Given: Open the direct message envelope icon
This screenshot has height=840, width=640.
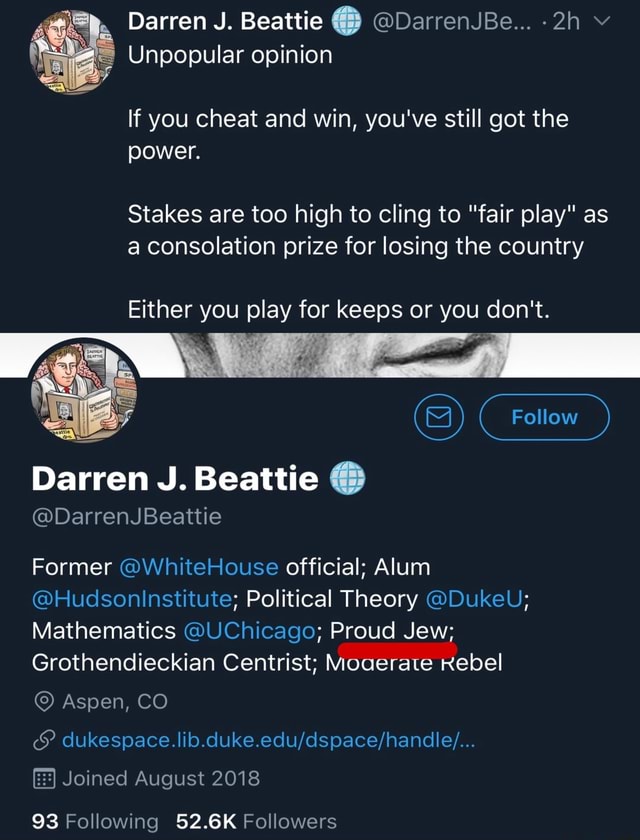Looking at the screenshot, I should pyautogui.click(x=437, y=418).
